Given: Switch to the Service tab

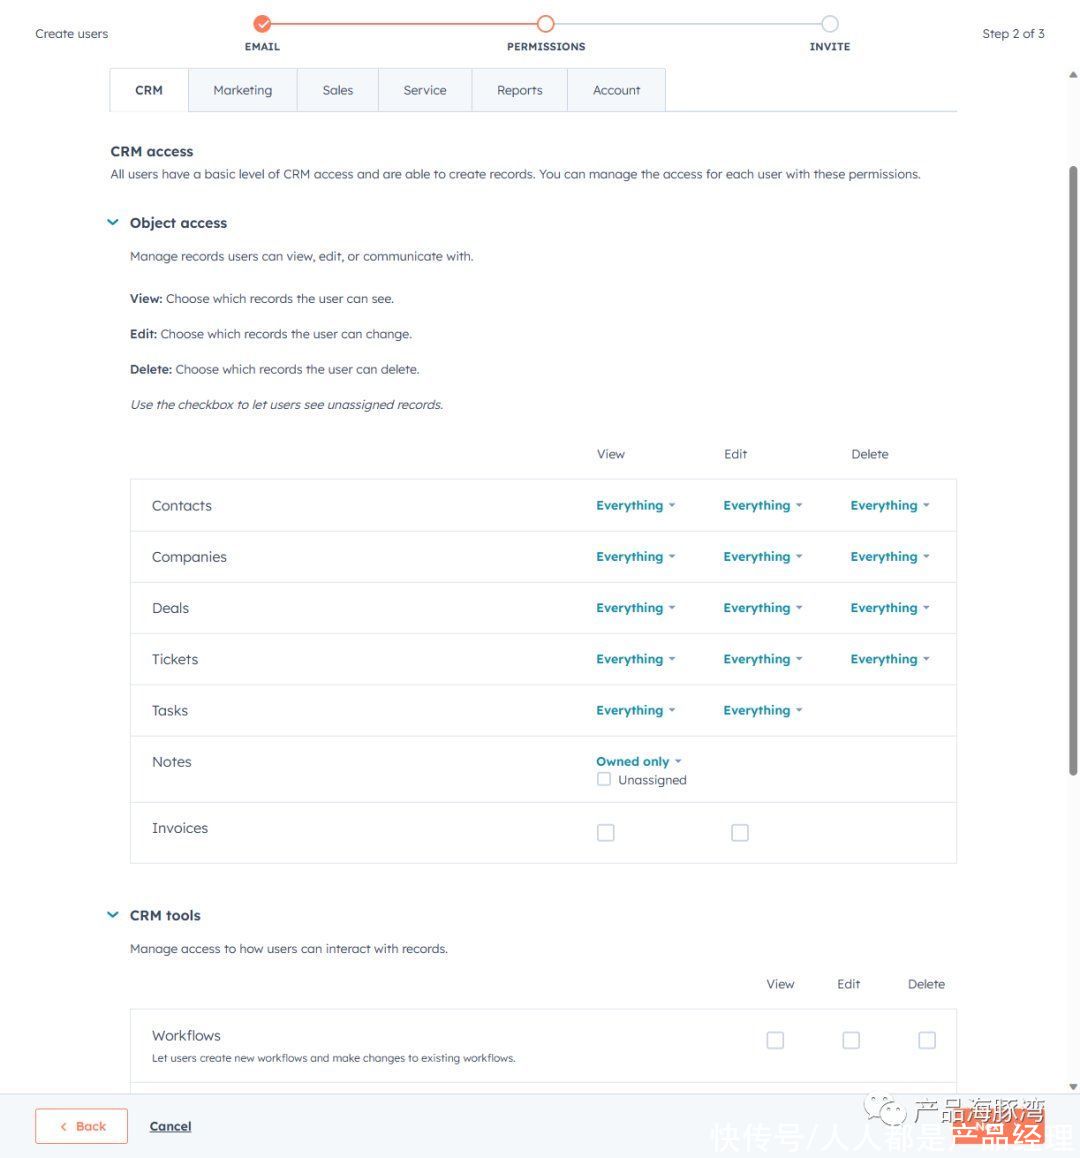Looking at the screenshot, I should click(x=425, y=90).
